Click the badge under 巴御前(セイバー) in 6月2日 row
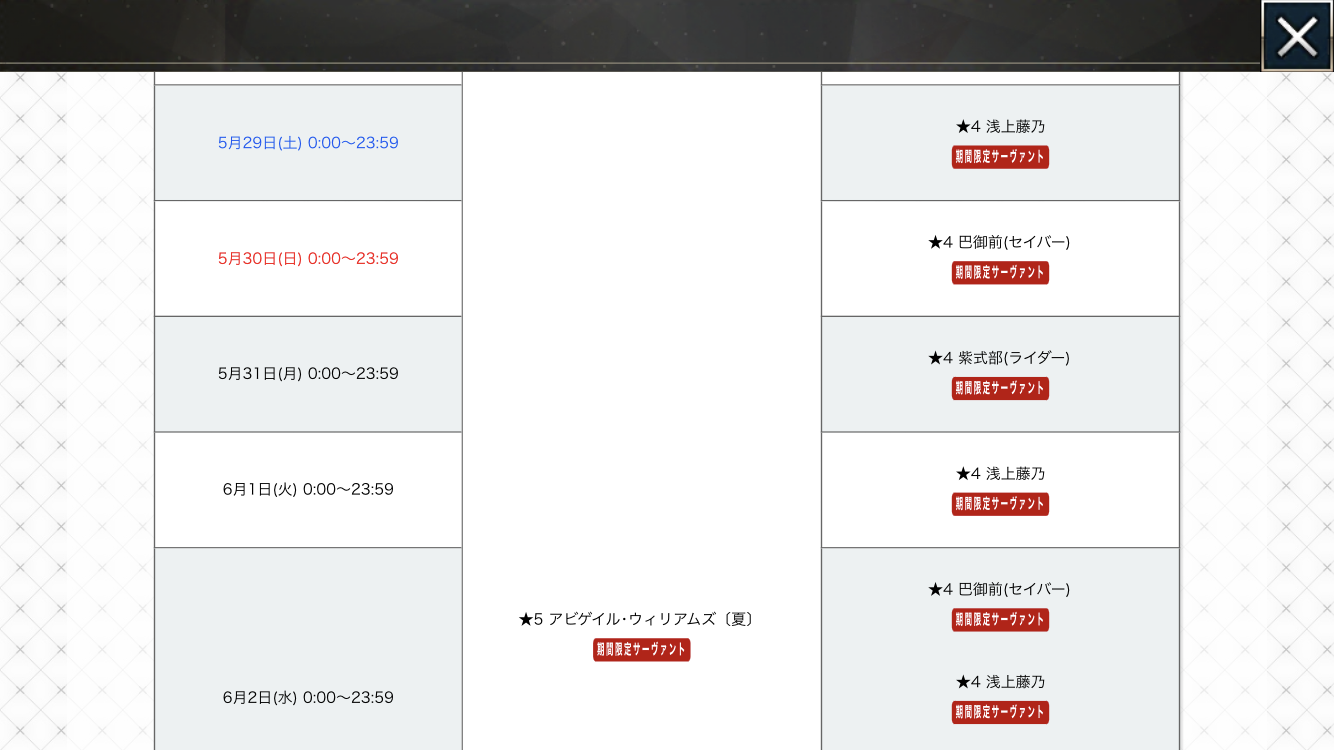1334x750 pixels. (x=1000, y=620)
